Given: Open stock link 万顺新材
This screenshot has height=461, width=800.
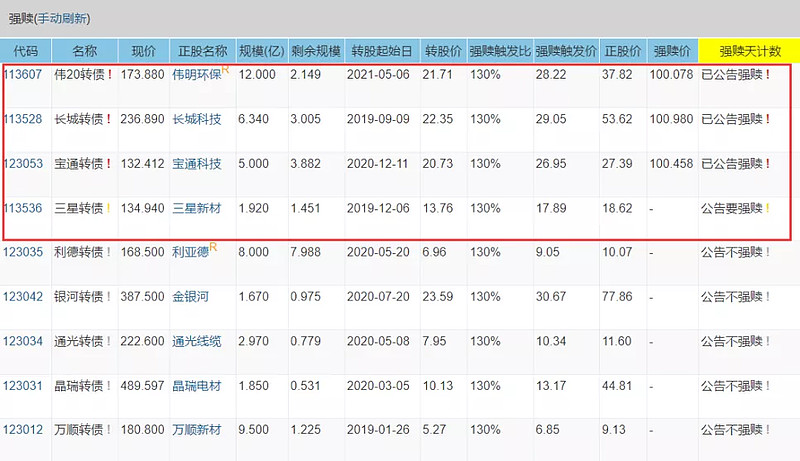Looking at the screenshot, I should [x=196, y=429].
